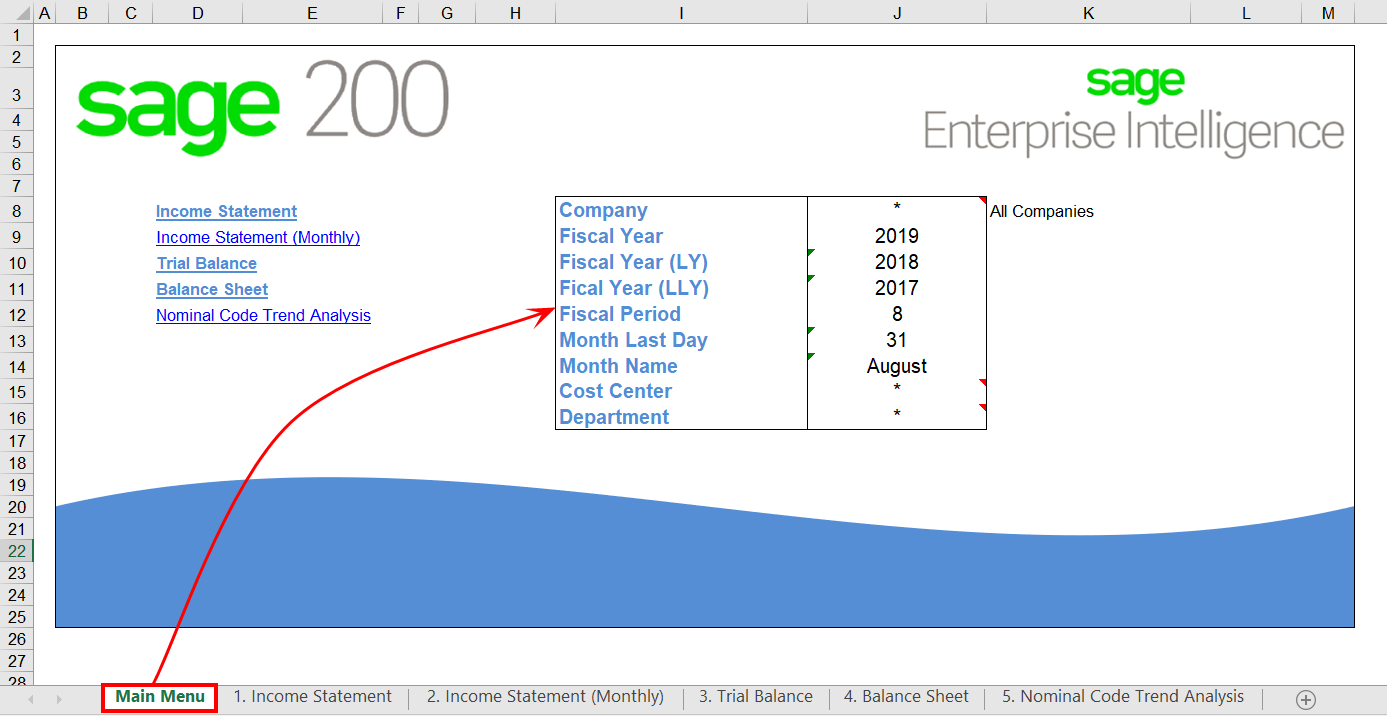The height and width of the screenshot is (716, 1387).
Task: Click the sheet tabs scroll right arrow
Action: click(x=59, y=699)
